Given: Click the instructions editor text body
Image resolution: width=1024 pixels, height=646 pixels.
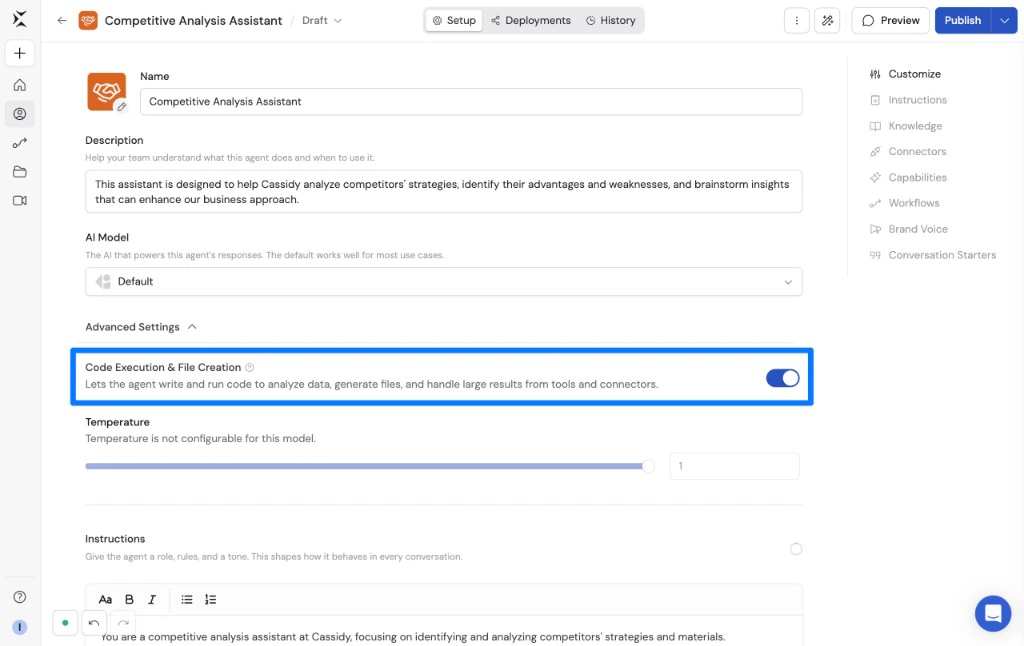Looking at the screenshot, I should (443, 632).
